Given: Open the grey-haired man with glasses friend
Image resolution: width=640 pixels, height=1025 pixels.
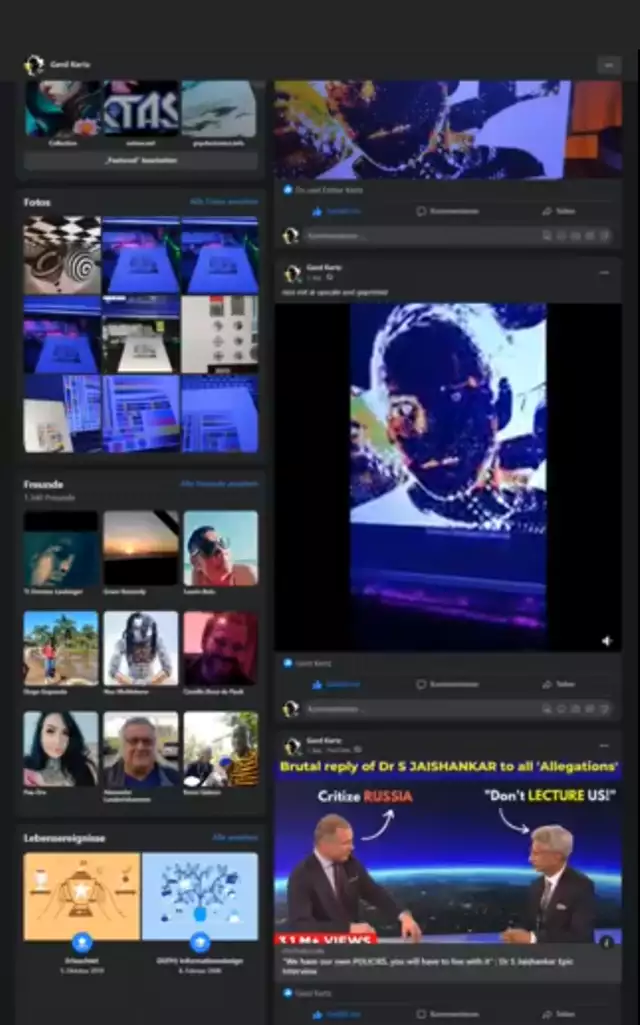Looking at the screenshot, I should pyautogui.click(x=141, y=748).
